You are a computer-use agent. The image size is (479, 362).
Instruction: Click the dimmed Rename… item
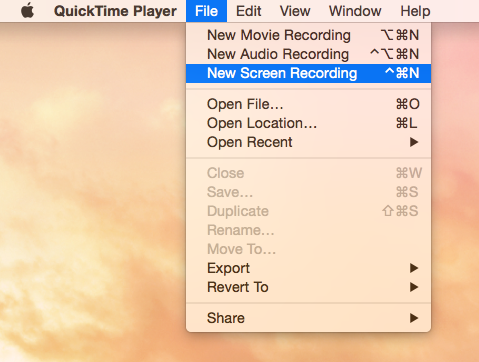click(x=308, y=230)
